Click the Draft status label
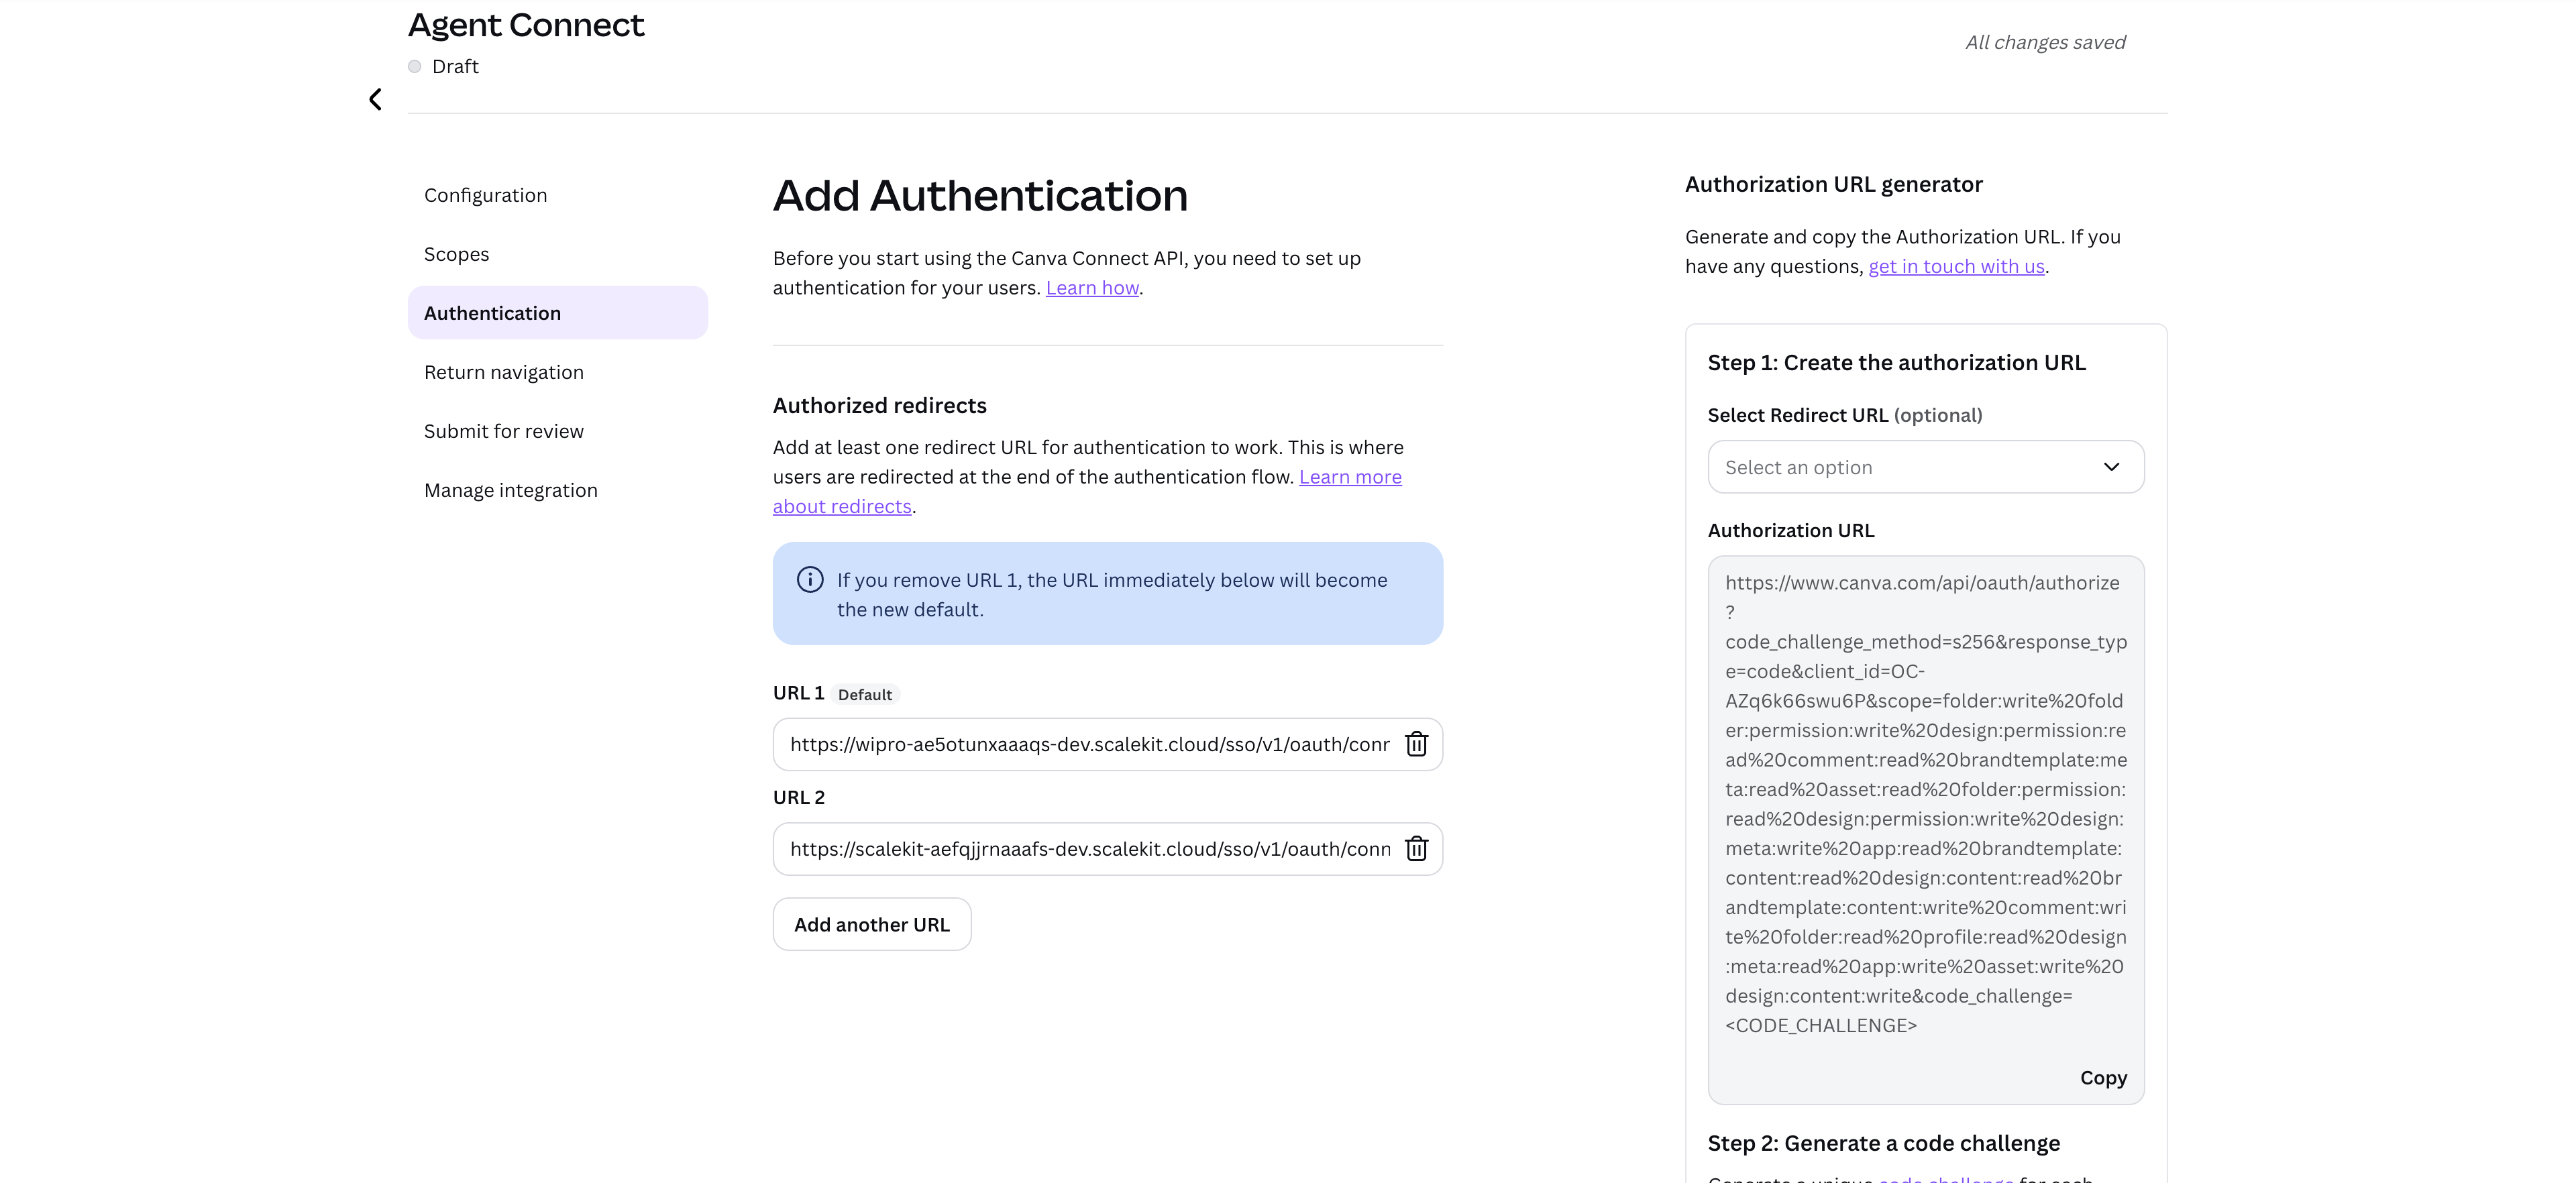The height and width of the screenshot is (1183, 2576). [x=455, y=67]
